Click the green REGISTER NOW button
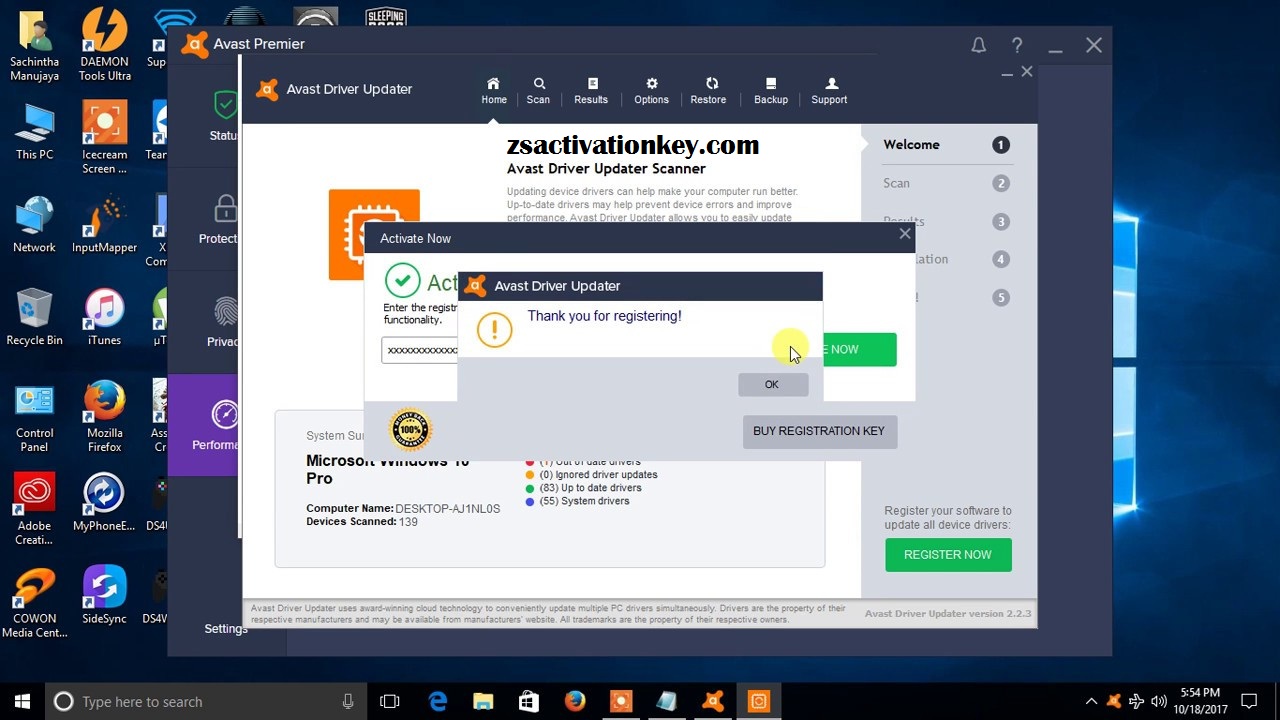Viewport: 1280px width, 720px height. point(948,555)
